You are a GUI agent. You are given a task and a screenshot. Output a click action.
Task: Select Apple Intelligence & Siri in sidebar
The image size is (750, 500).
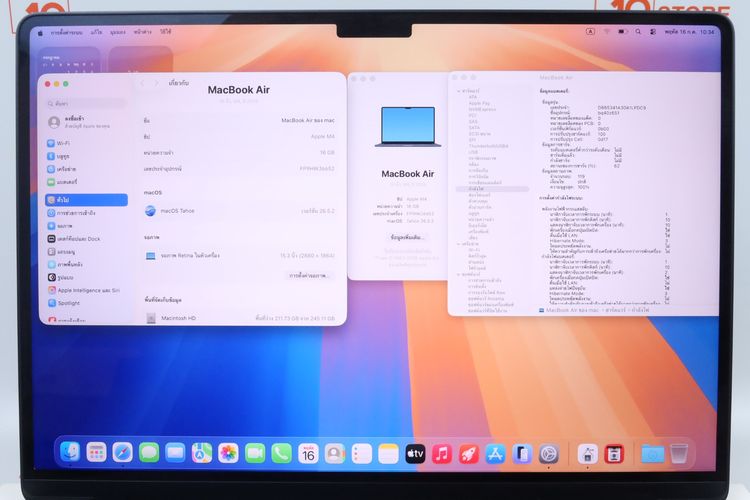coord(87,290)
